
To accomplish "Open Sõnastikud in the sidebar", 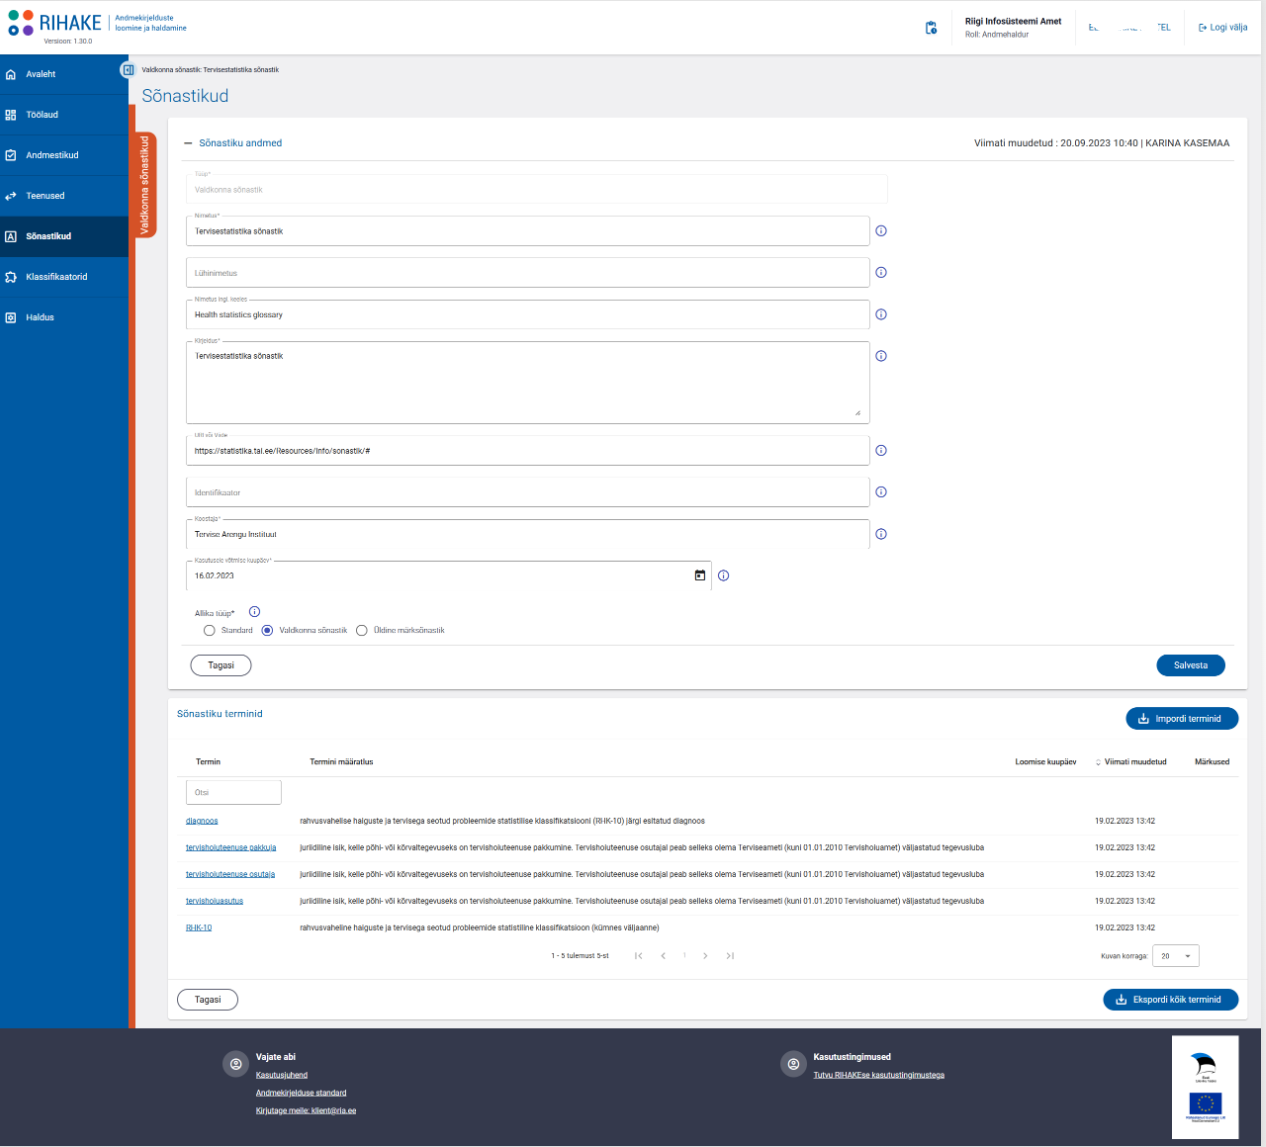I will (x=64, y=236).
